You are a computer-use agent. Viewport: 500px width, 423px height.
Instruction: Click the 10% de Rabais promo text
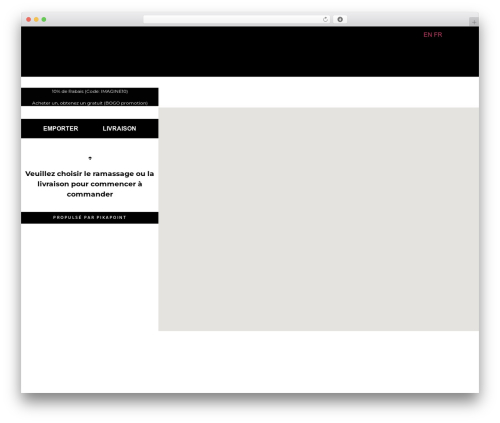click(x=90, y=91)
